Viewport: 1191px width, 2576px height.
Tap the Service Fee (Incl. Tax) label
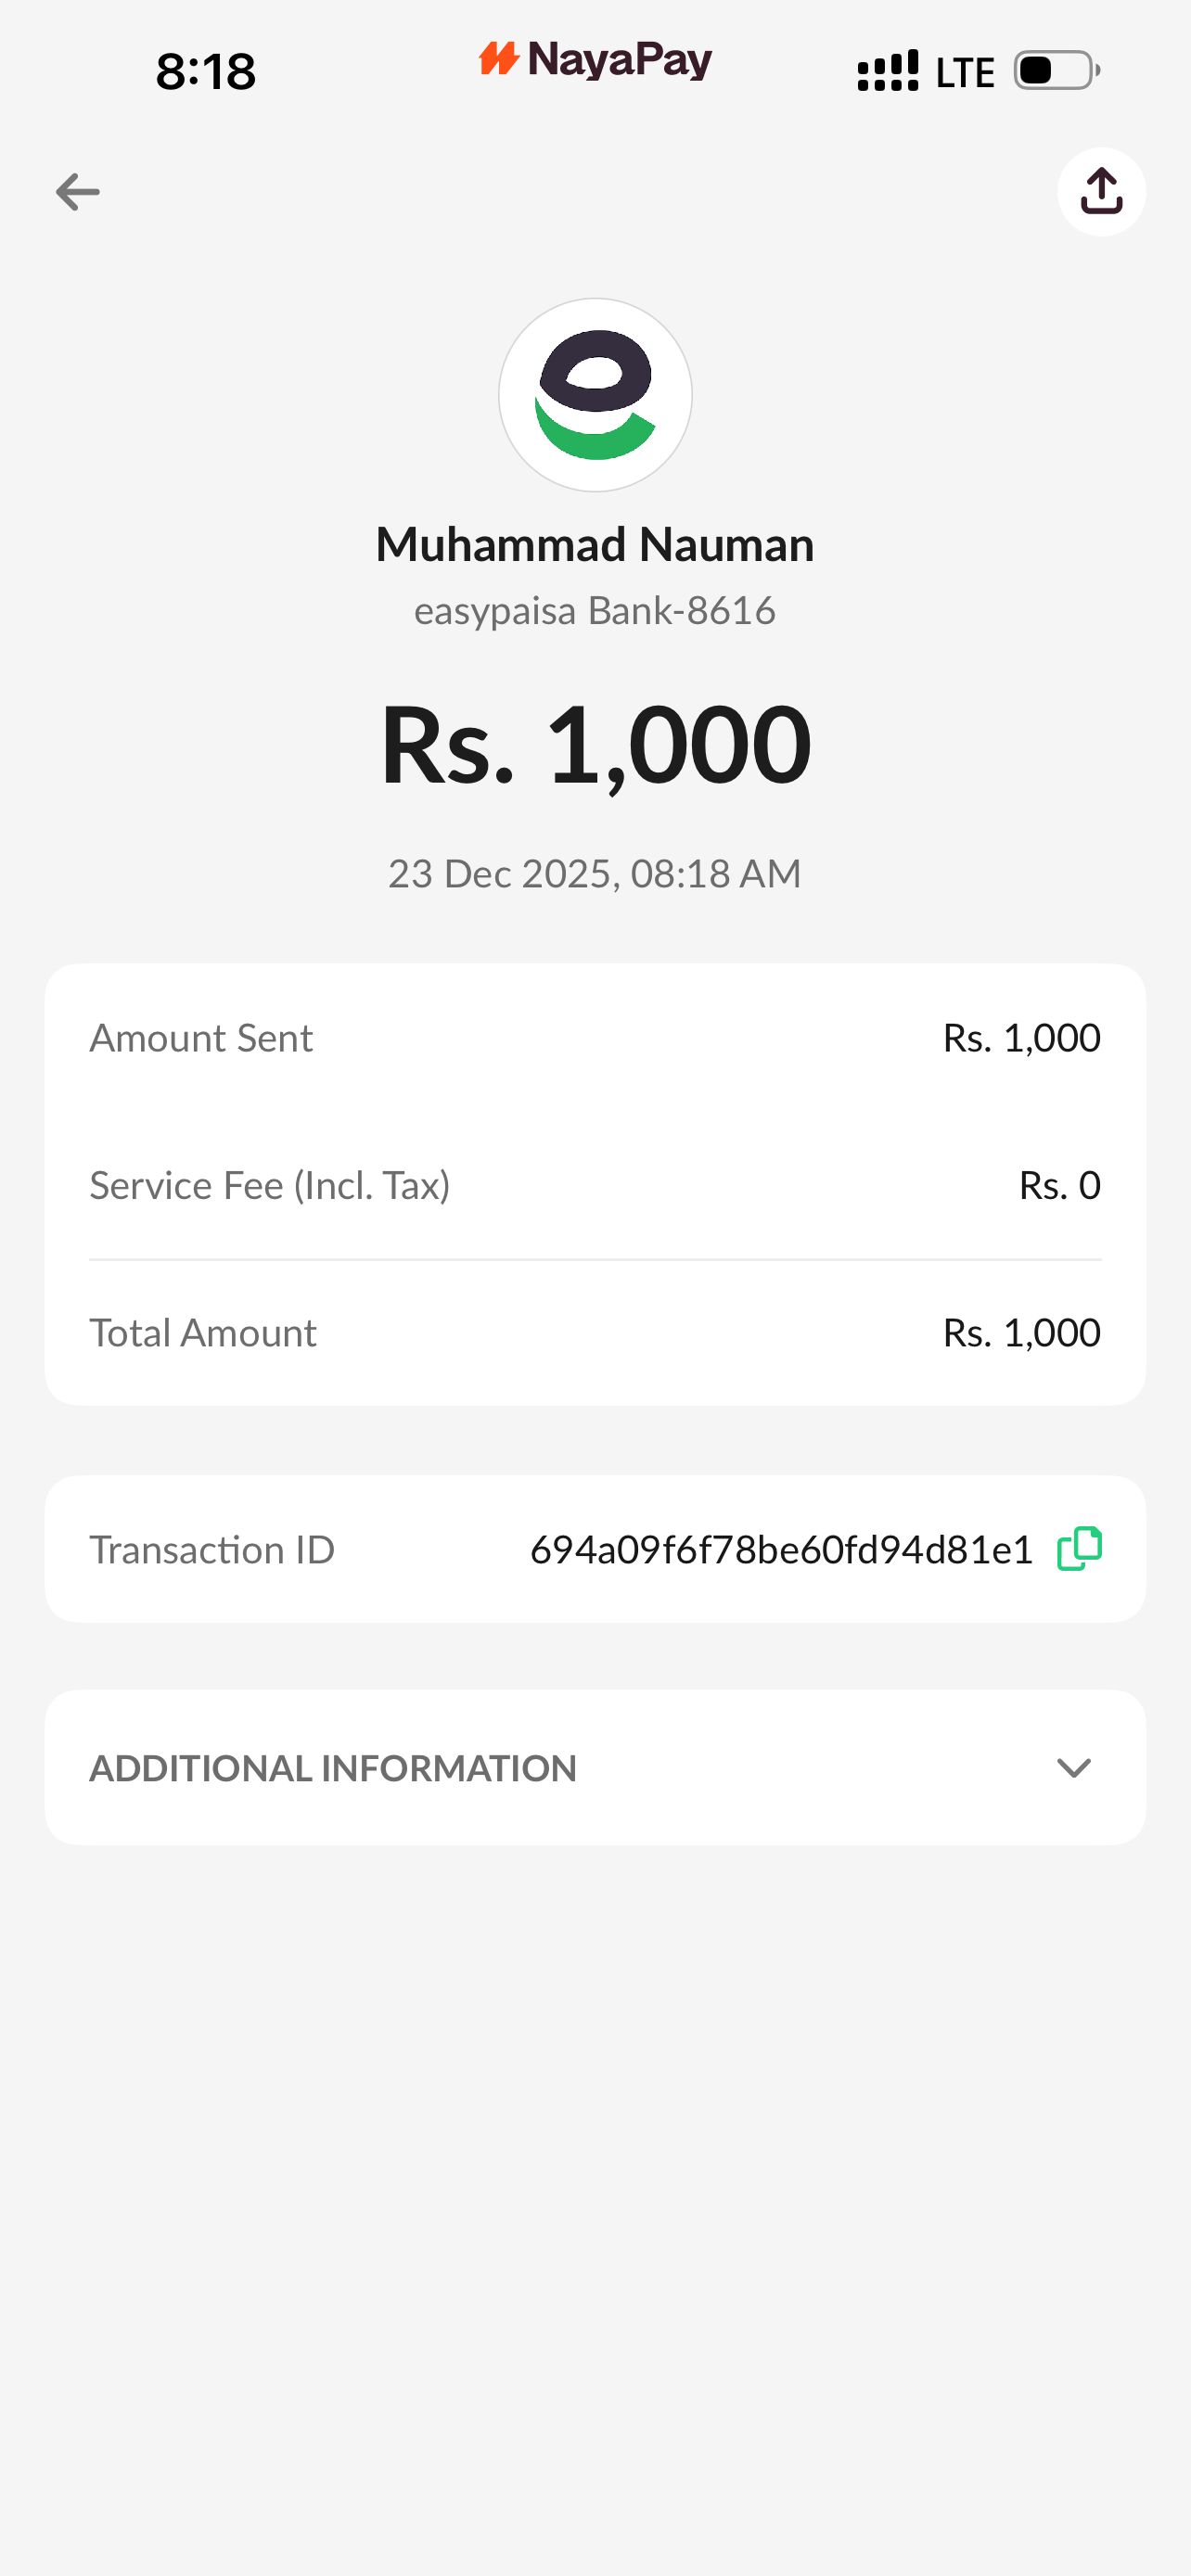270,1185
